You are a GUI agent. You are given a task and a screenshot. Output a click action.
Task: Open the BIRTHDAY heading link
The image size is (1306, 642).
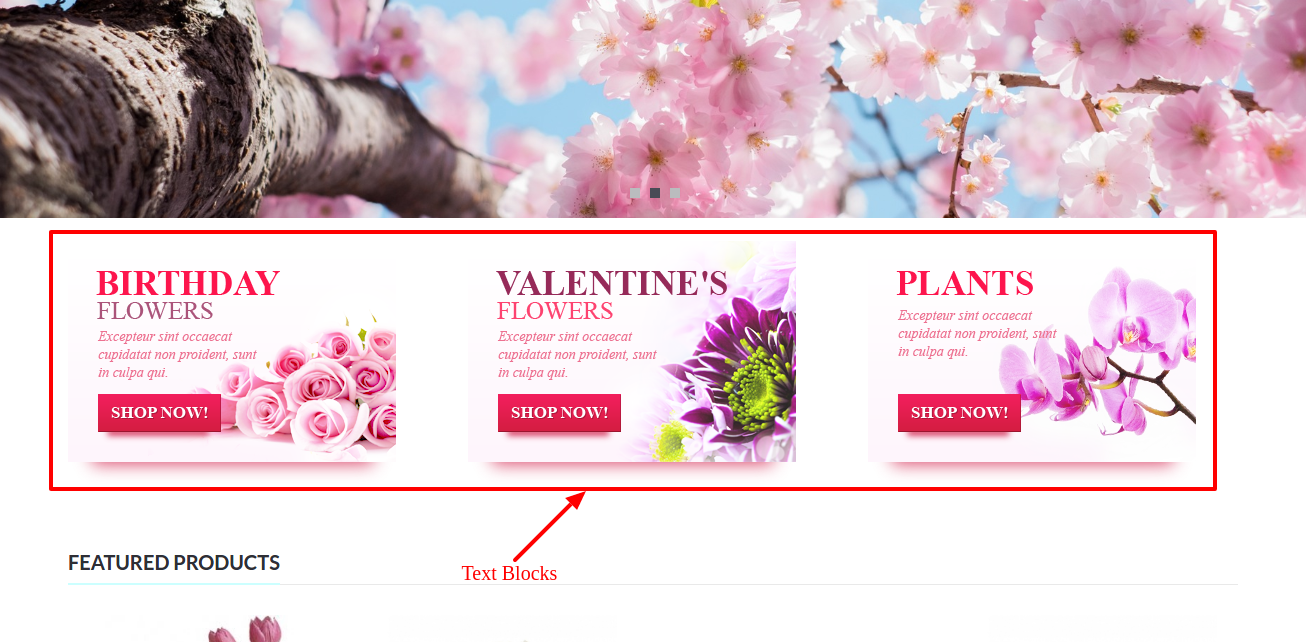(x=188, y=283)
